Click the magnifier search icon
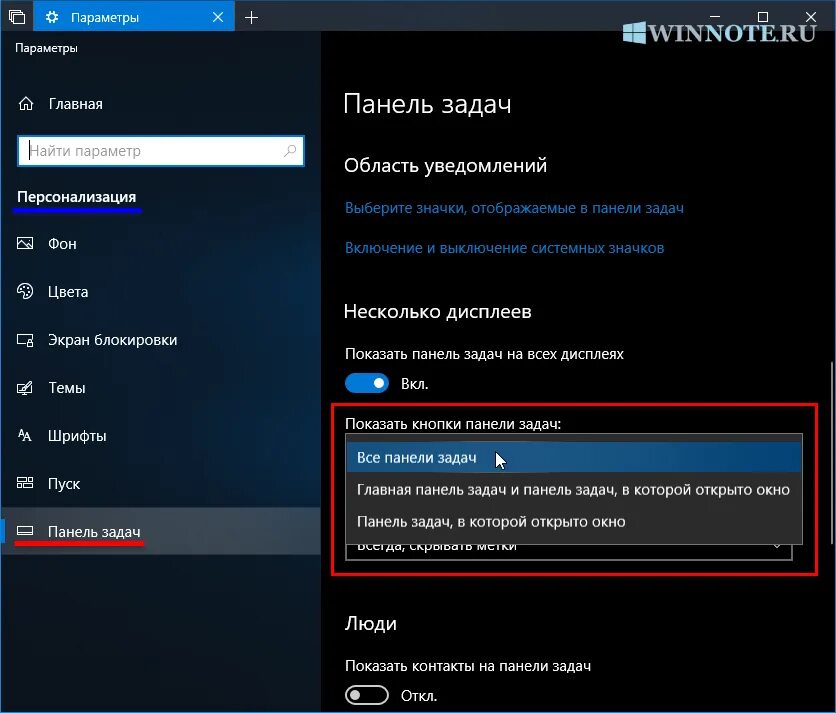Screen dimensions: 836x713 tap(290, 151)
